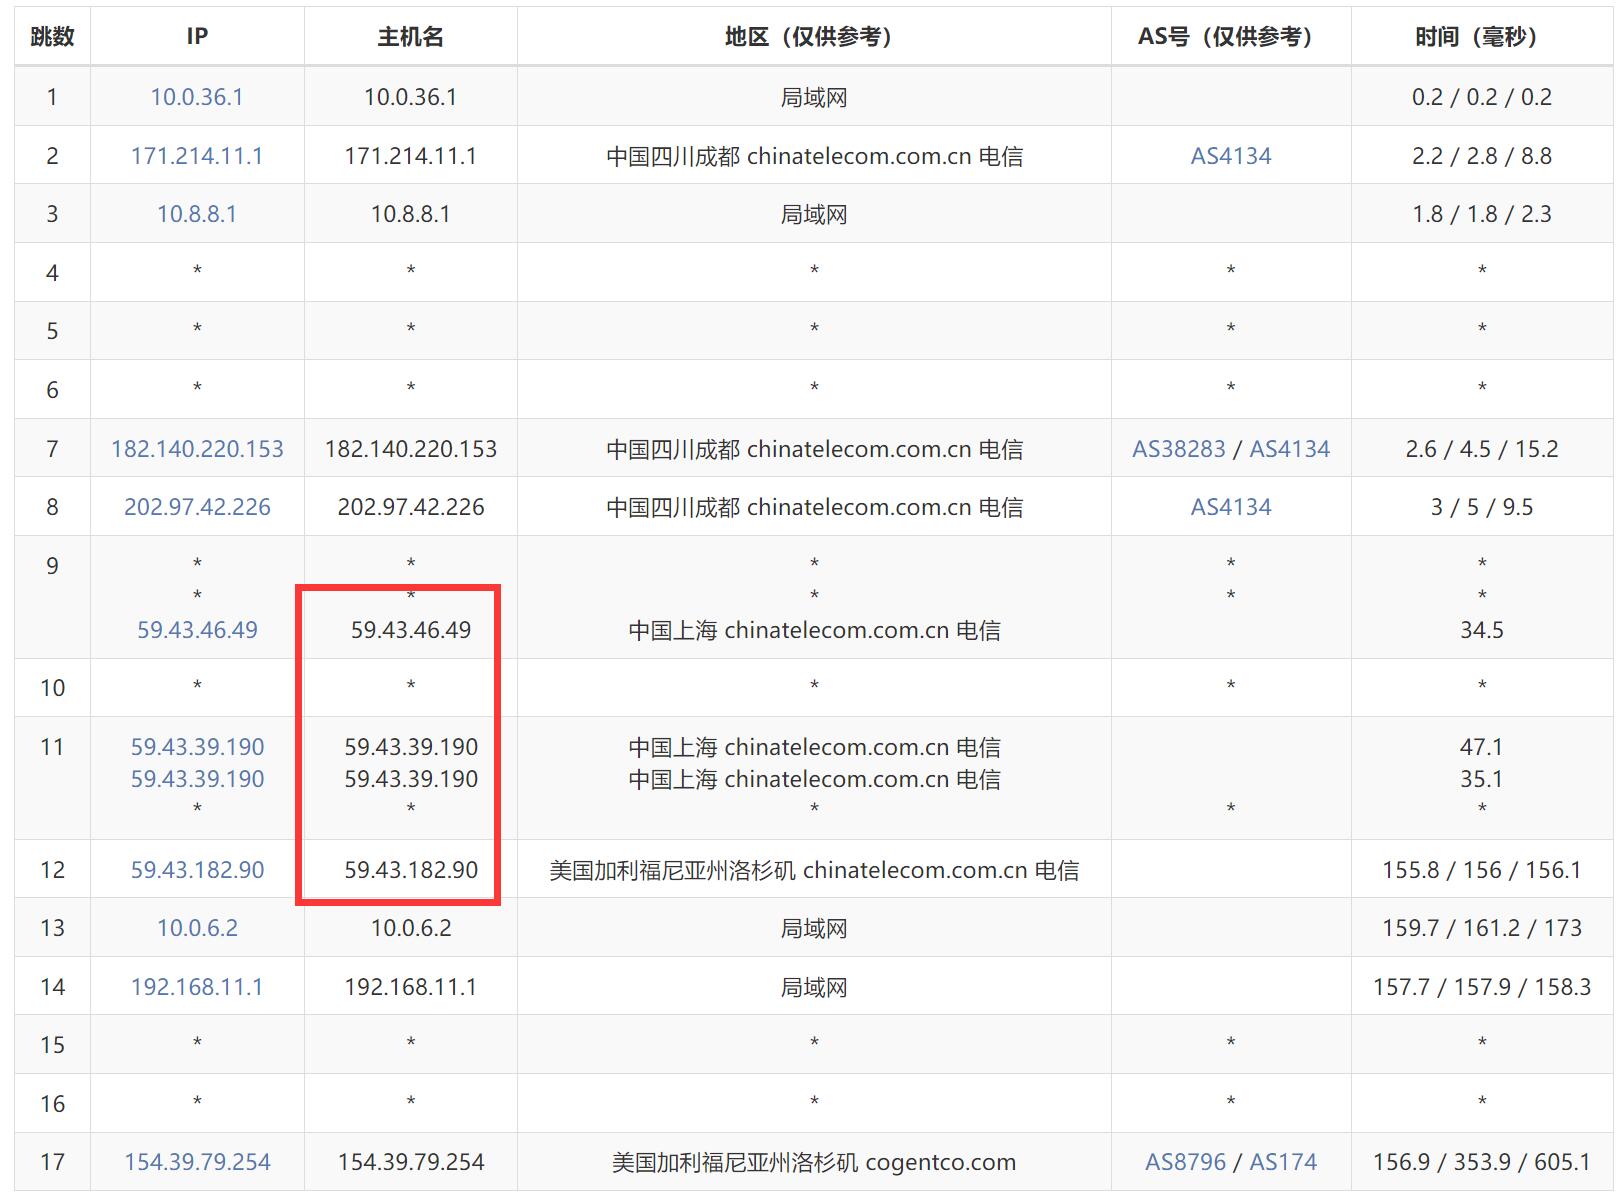Select time value 34.5
The image size is (1620, 1196).
(1481, 630)
